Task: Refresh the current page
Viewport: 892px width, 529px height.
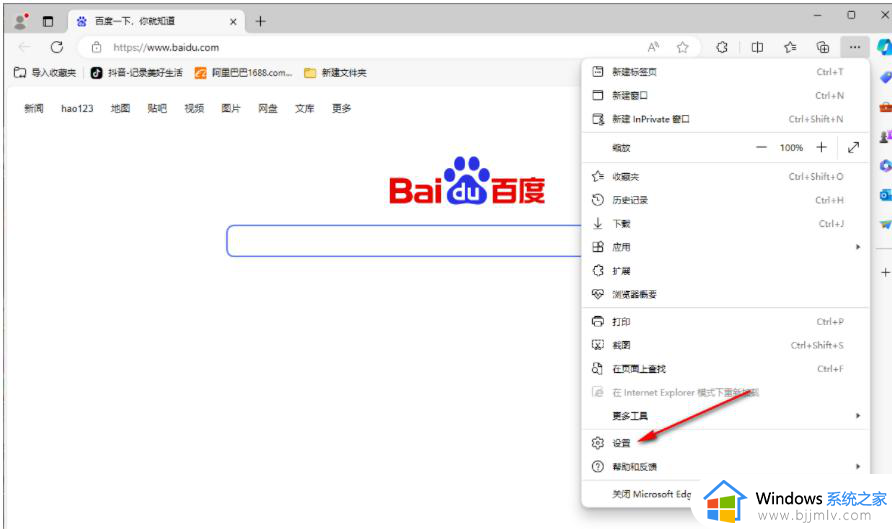Action: coord(56,47)
